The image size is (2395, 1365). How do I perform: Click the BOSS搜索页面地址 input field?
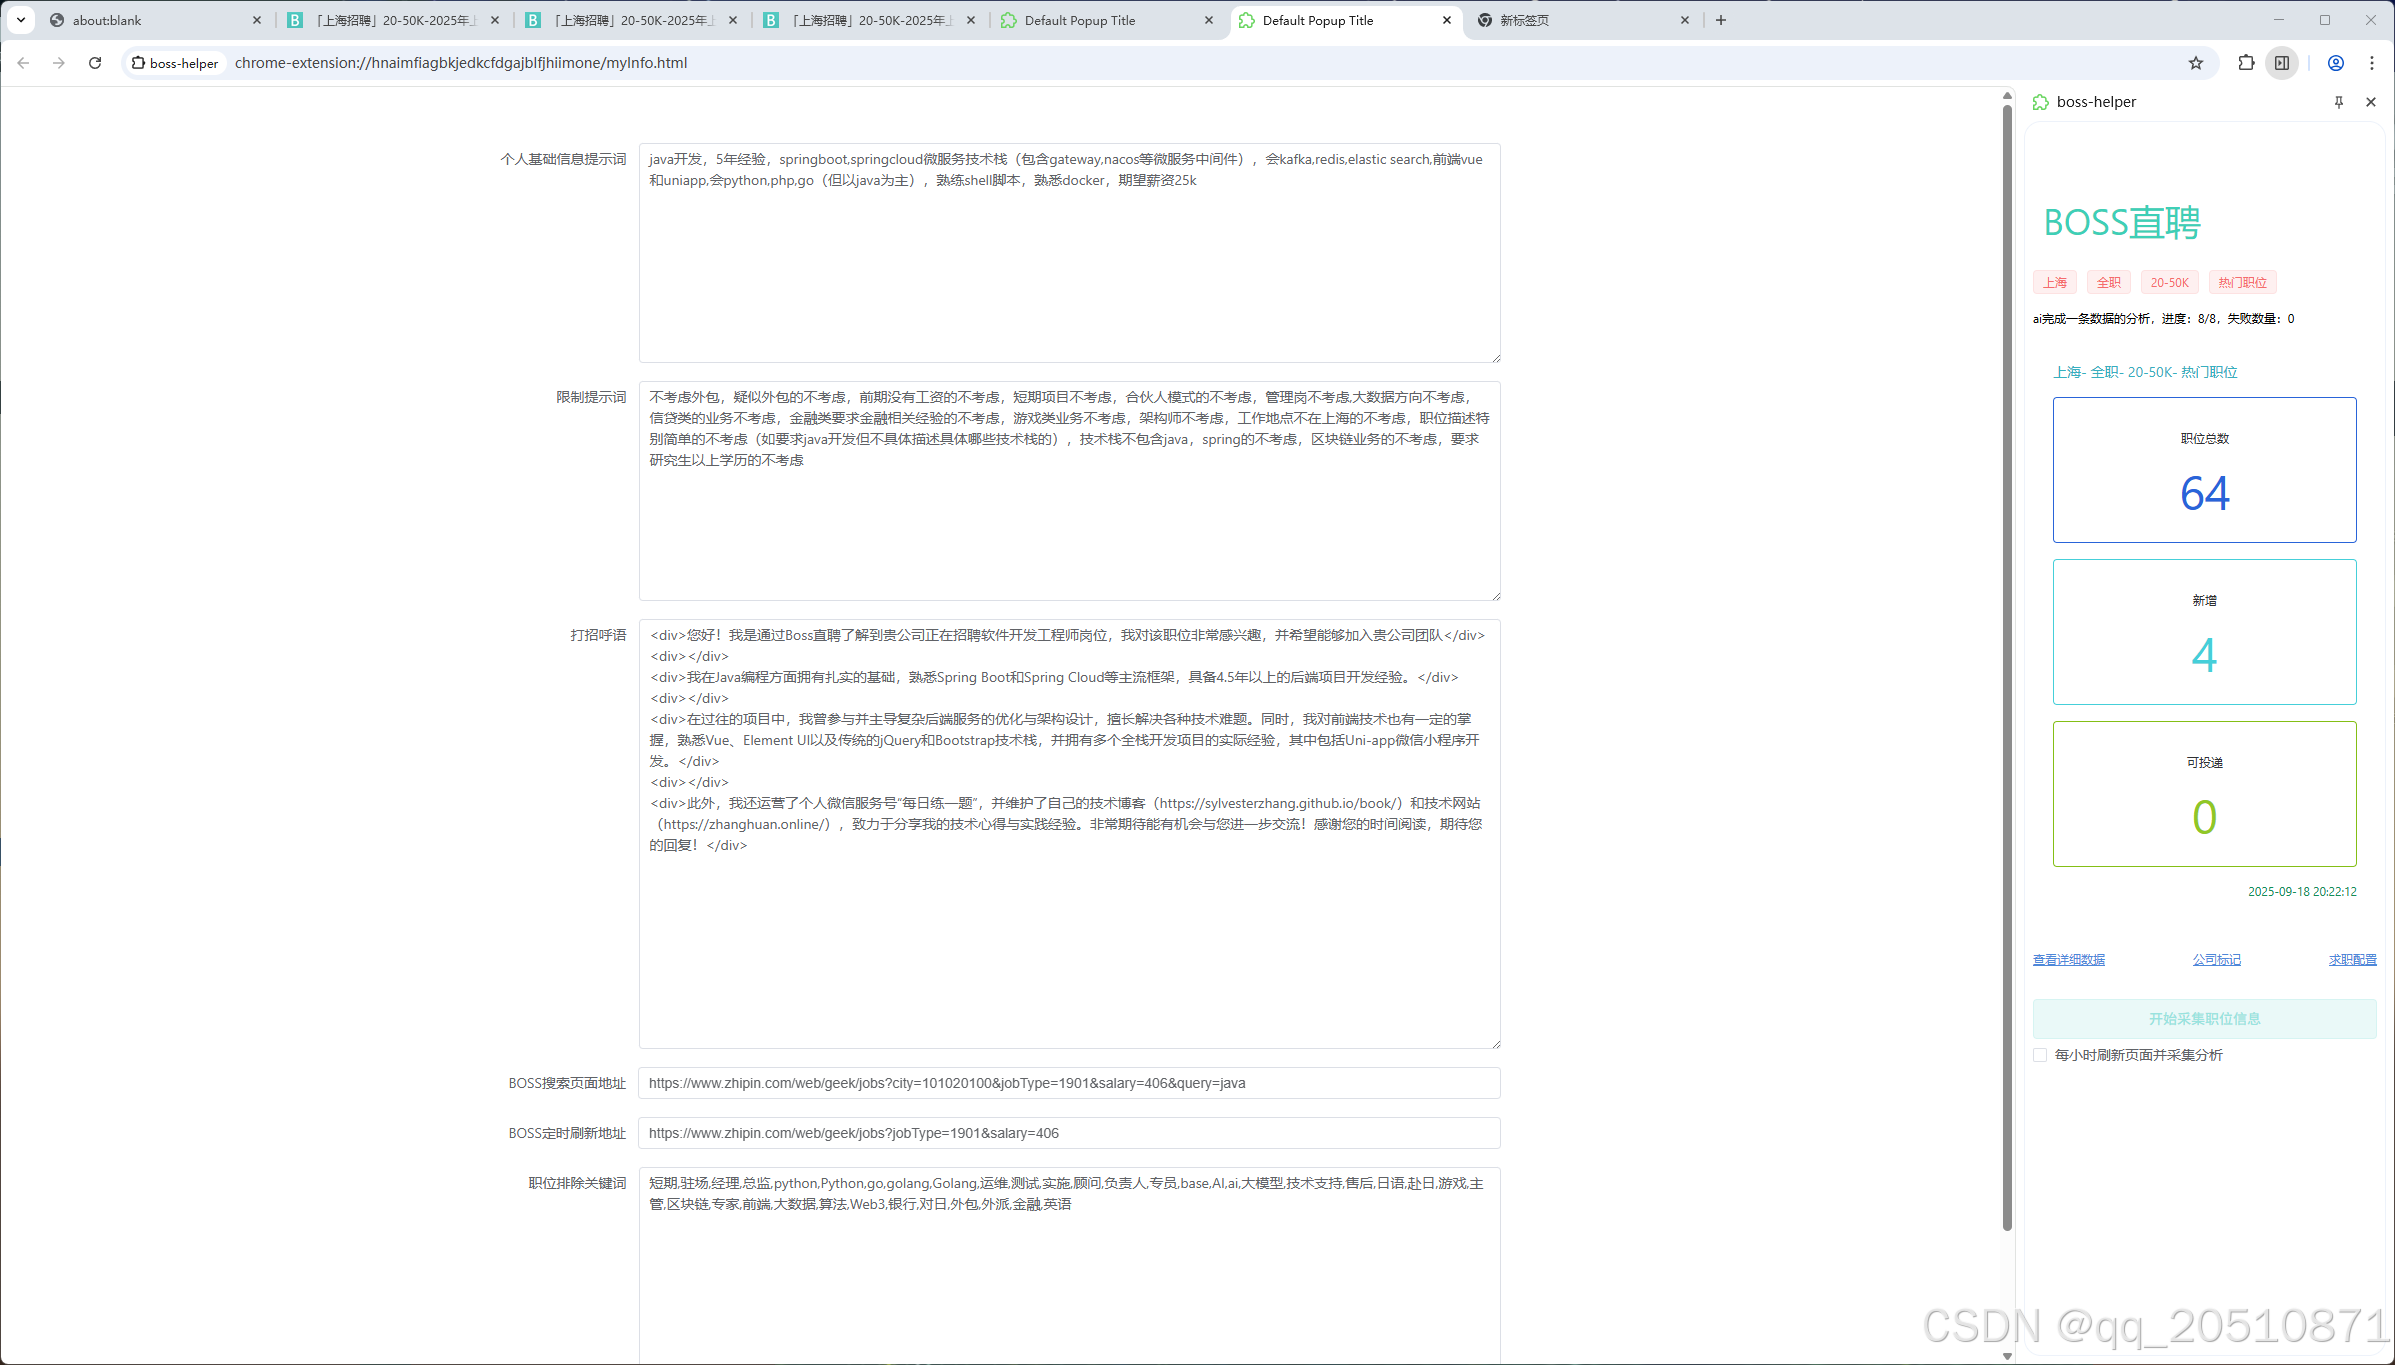point(1069,1083)
